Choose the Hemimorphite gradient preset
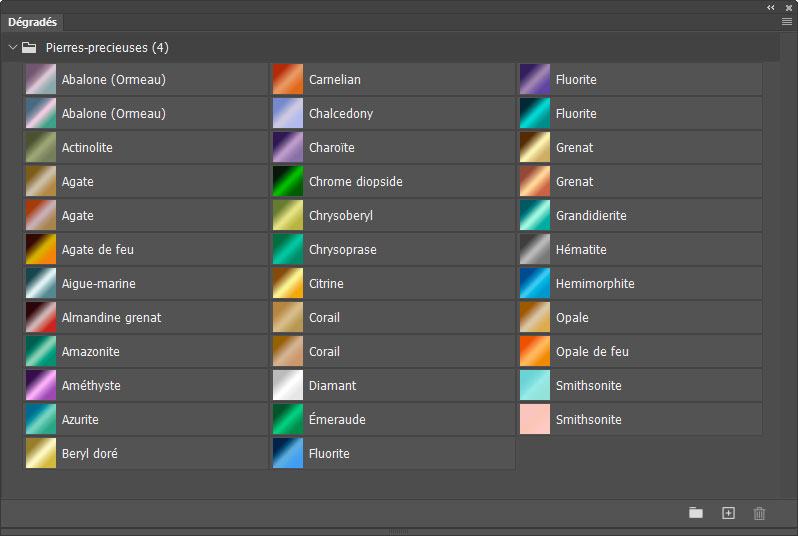This screenshot has width=798, height=536. click(535, 284)
